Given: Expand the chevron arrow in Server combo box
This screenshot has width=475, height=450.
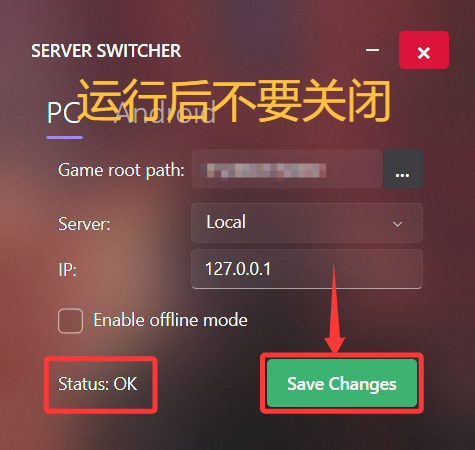Looking at the screenshot, I should [x=397, y=224].
